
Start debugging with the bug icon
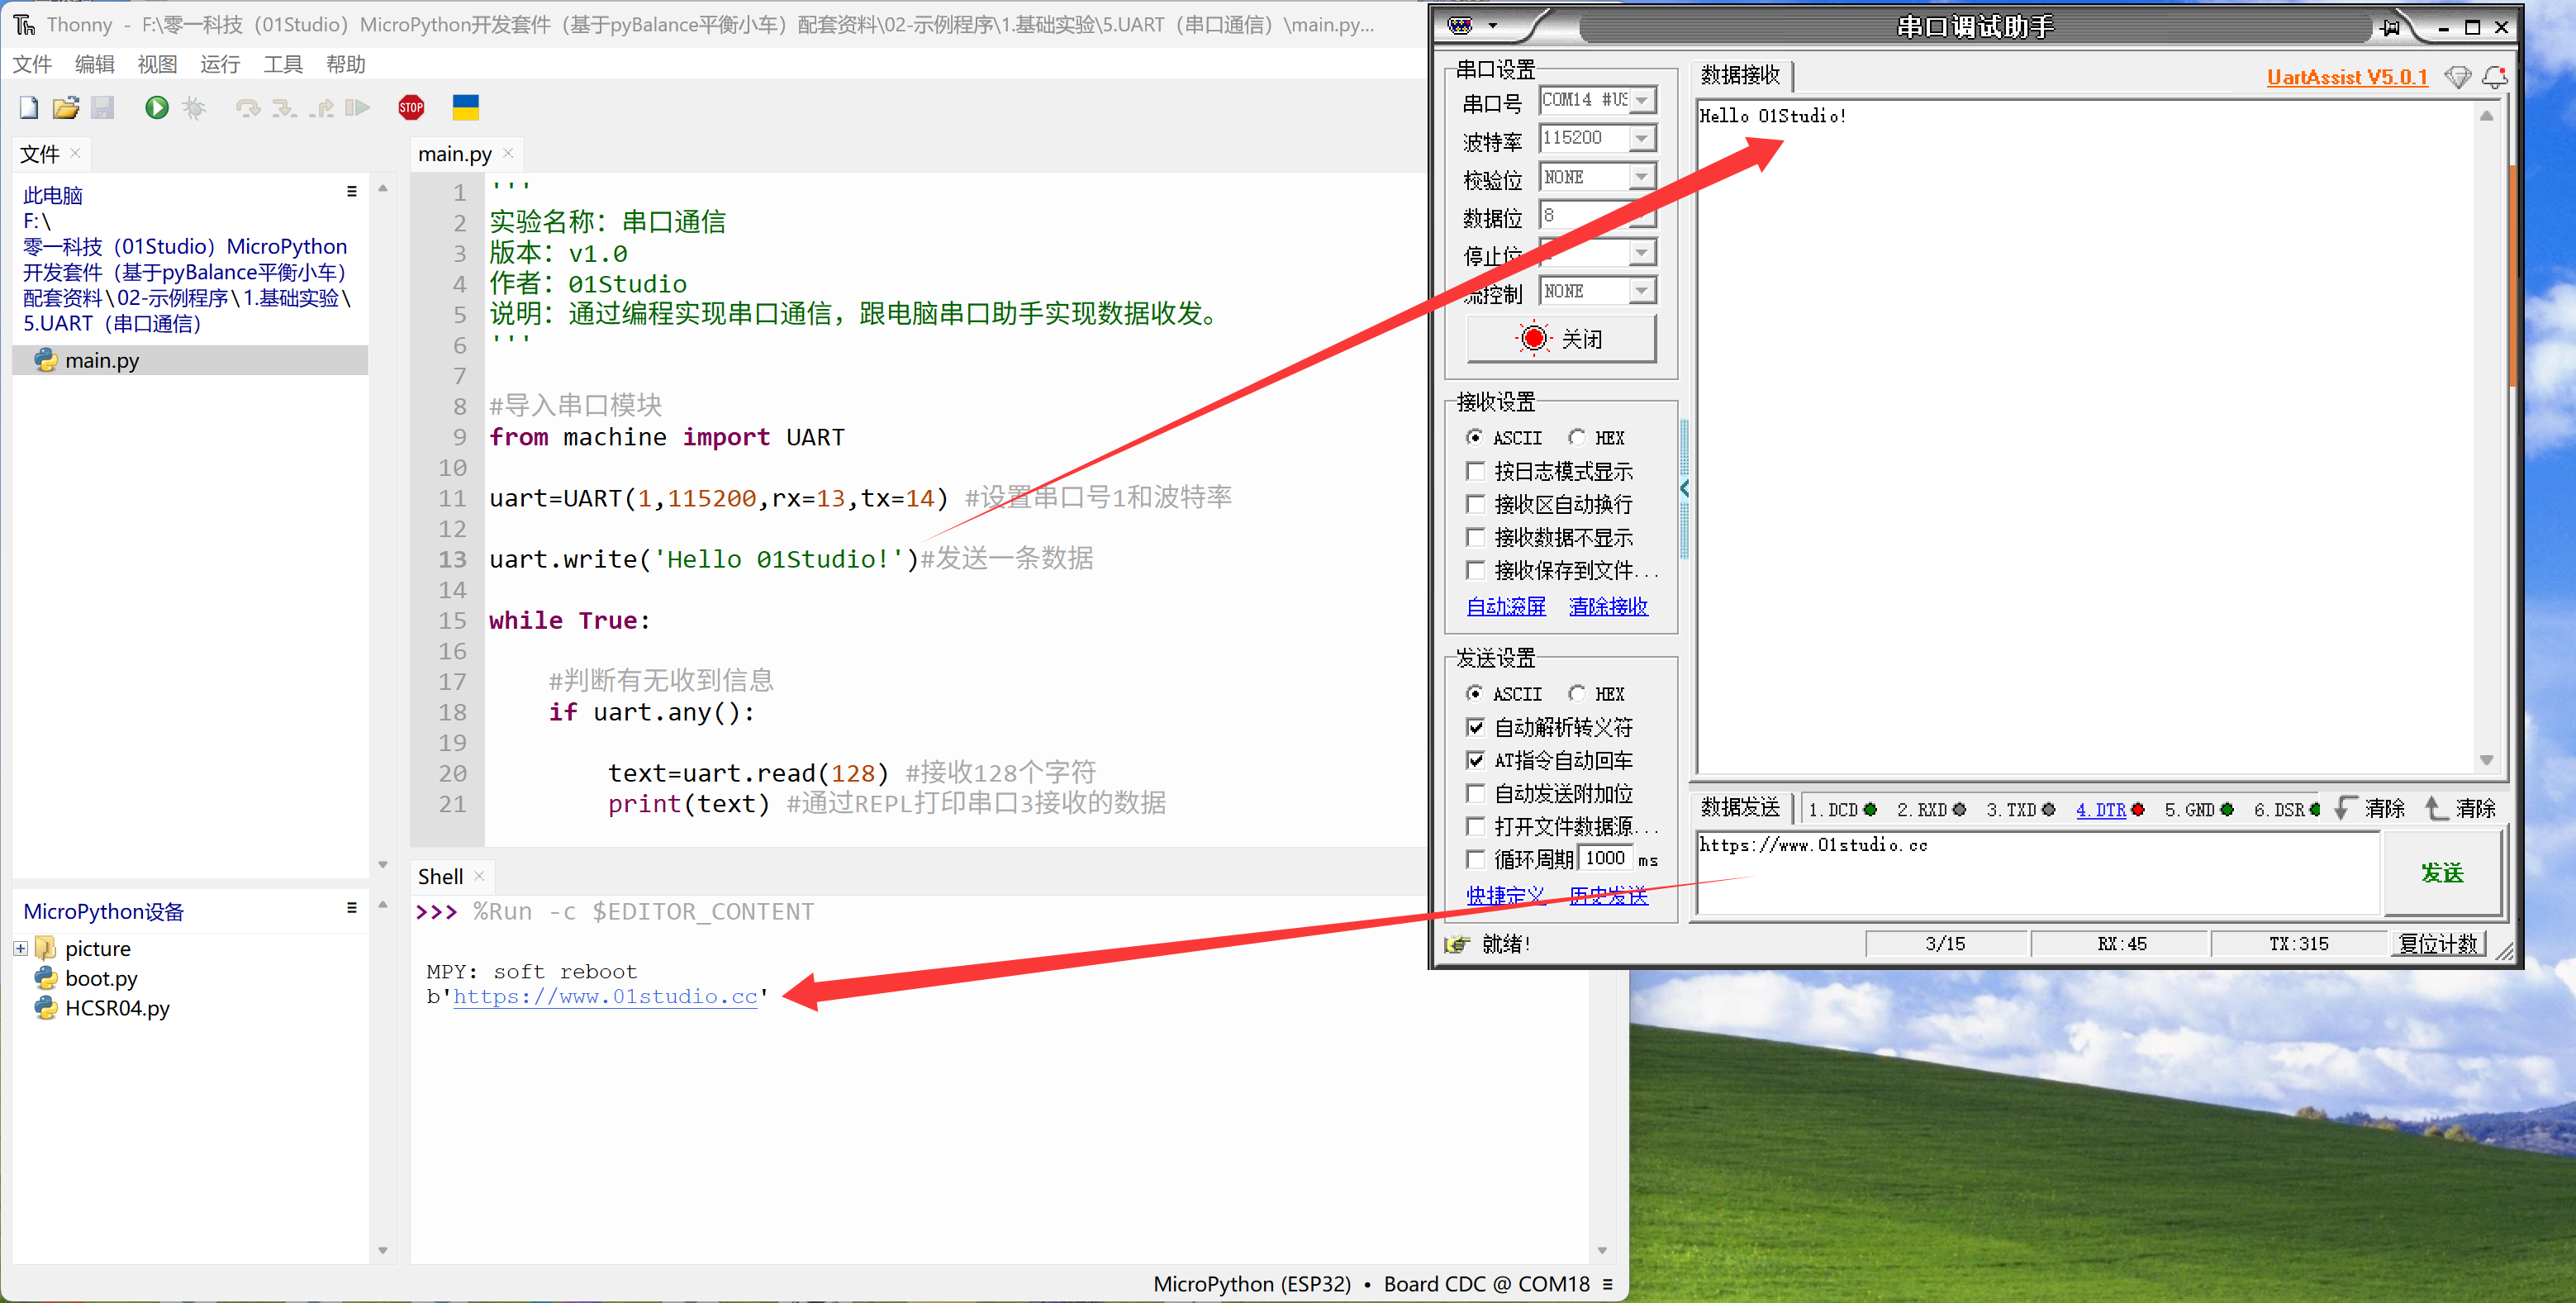point(194,107)
